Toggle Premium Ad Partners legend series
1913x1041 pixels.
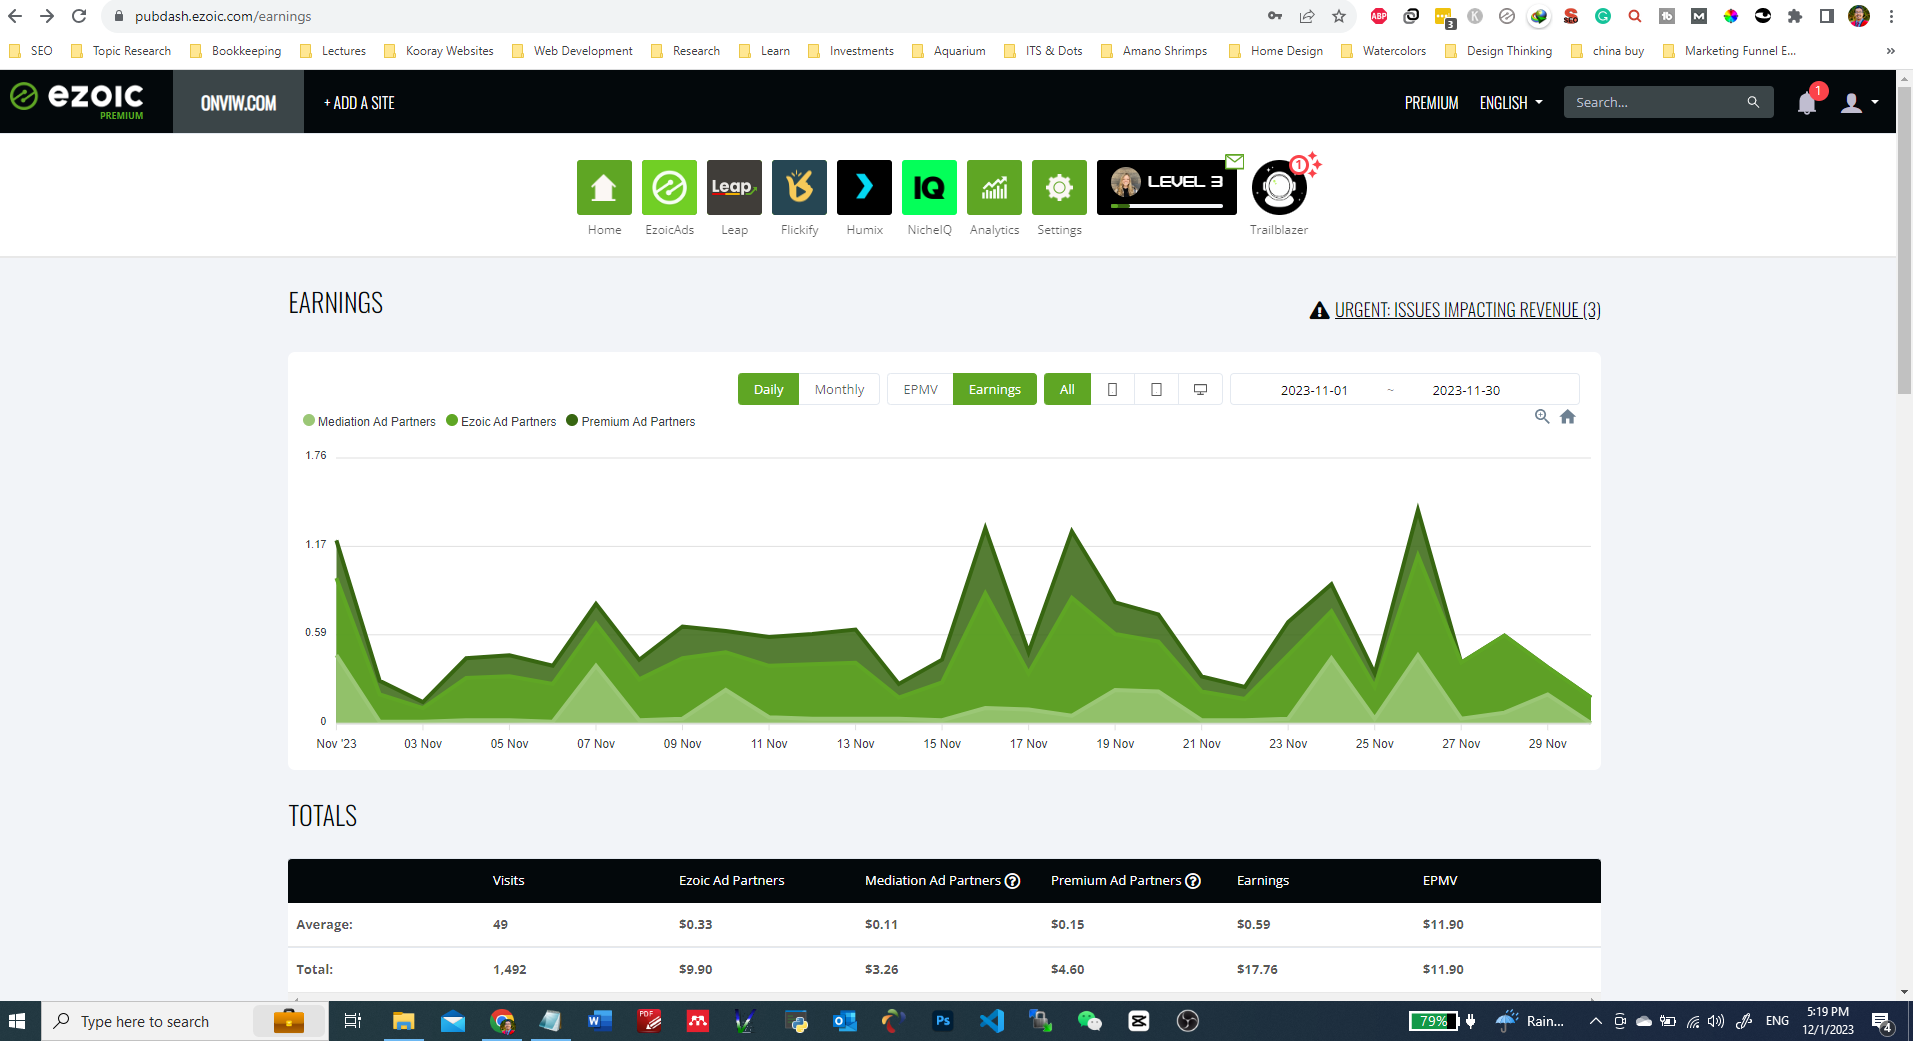click(x=630, y=421)
